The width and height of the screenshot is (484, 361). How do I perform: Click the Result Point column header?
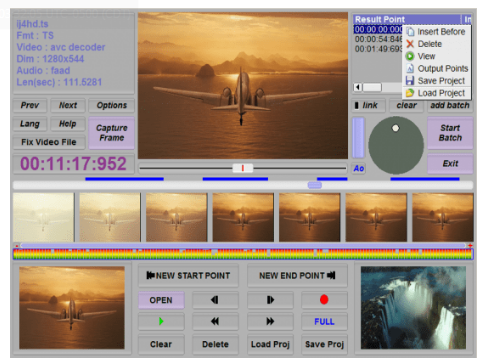407,19
